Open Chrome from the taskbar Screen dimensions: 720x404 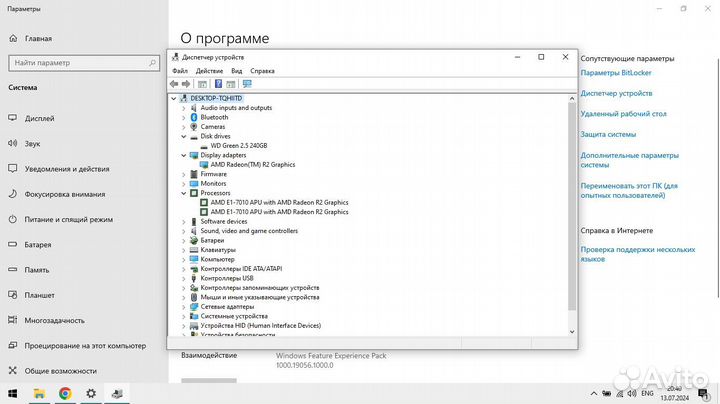pos(65,393)
